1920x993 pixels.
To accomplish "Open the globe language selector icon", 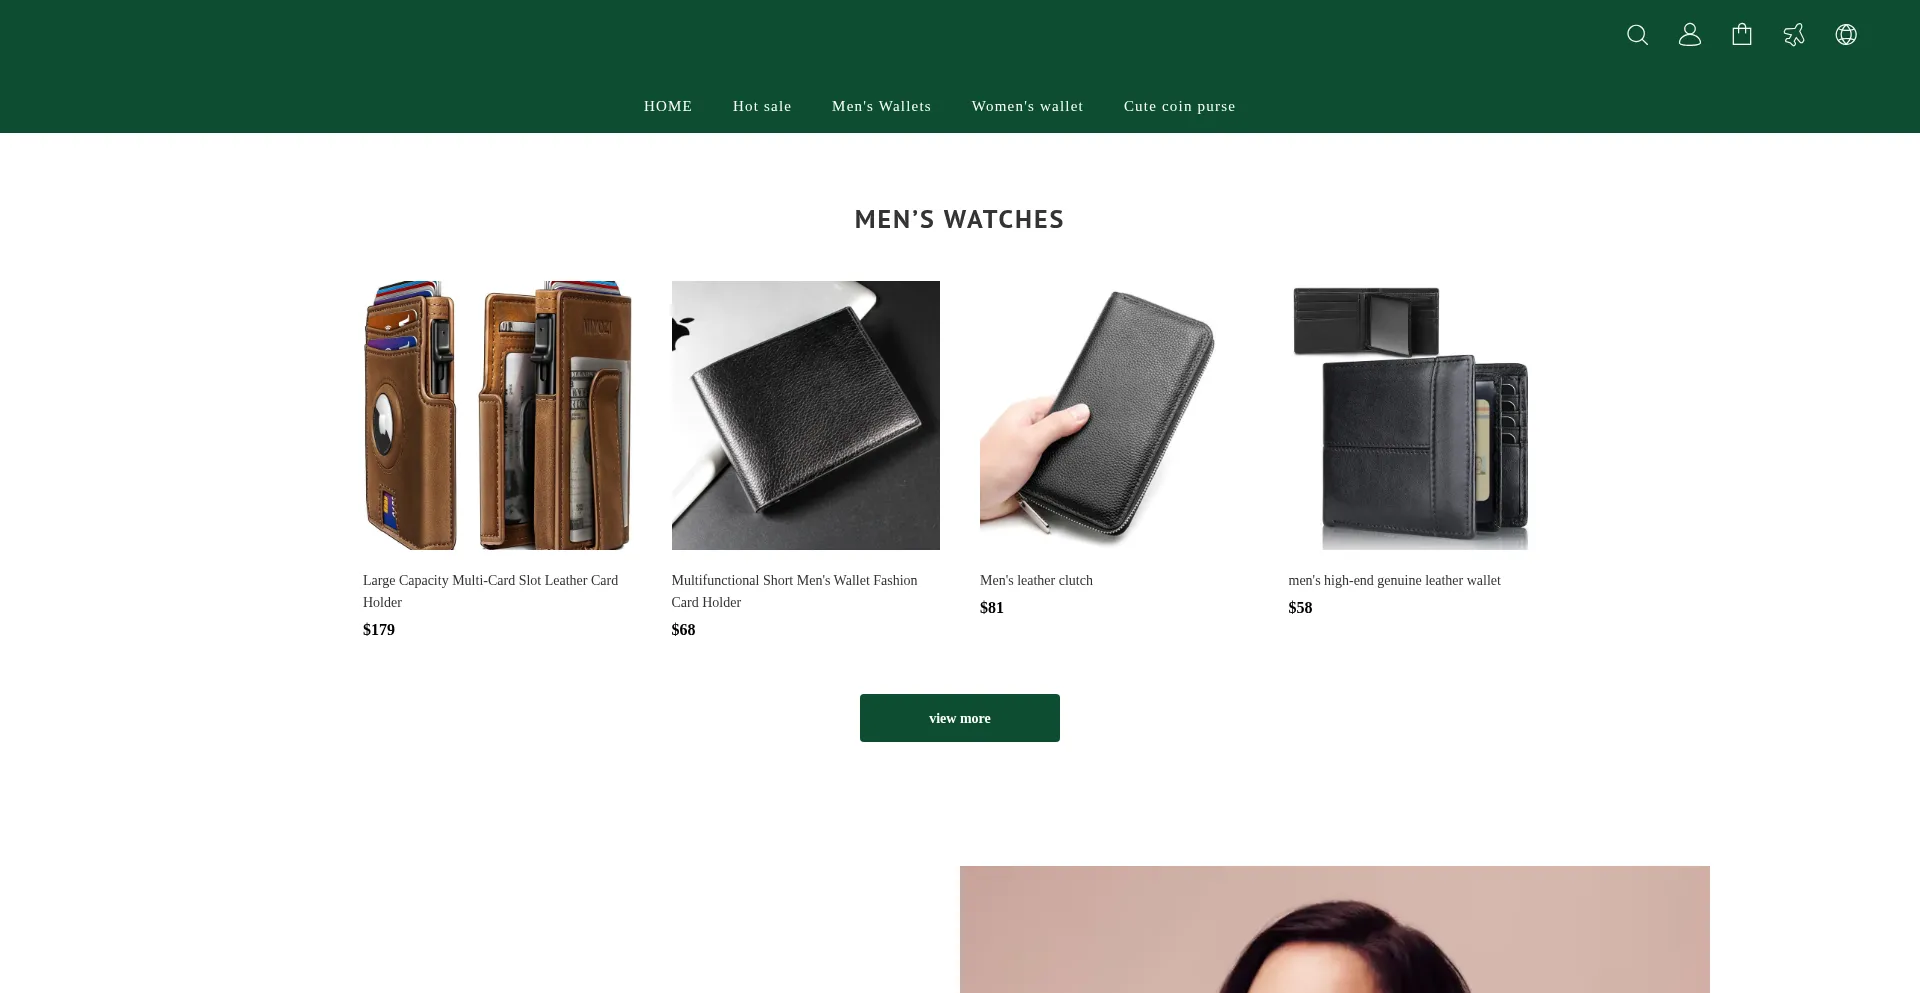I will click(1846, 35).
